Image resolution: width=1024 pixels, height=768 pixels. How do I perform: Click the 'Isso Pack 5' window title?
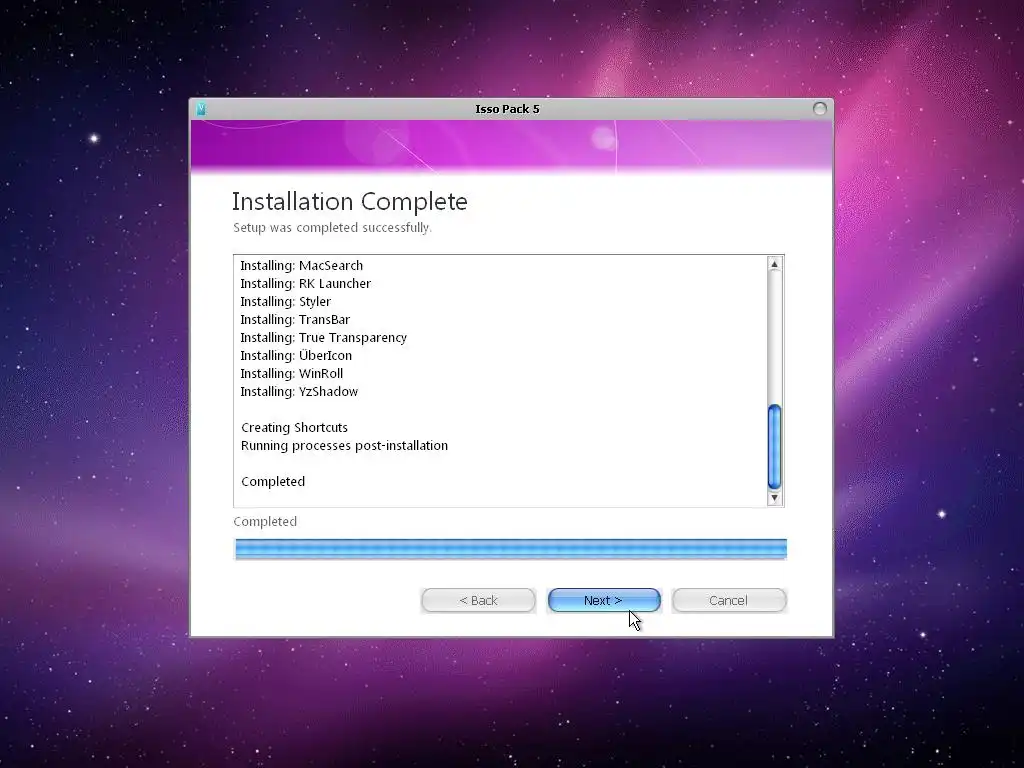point(507,109)
